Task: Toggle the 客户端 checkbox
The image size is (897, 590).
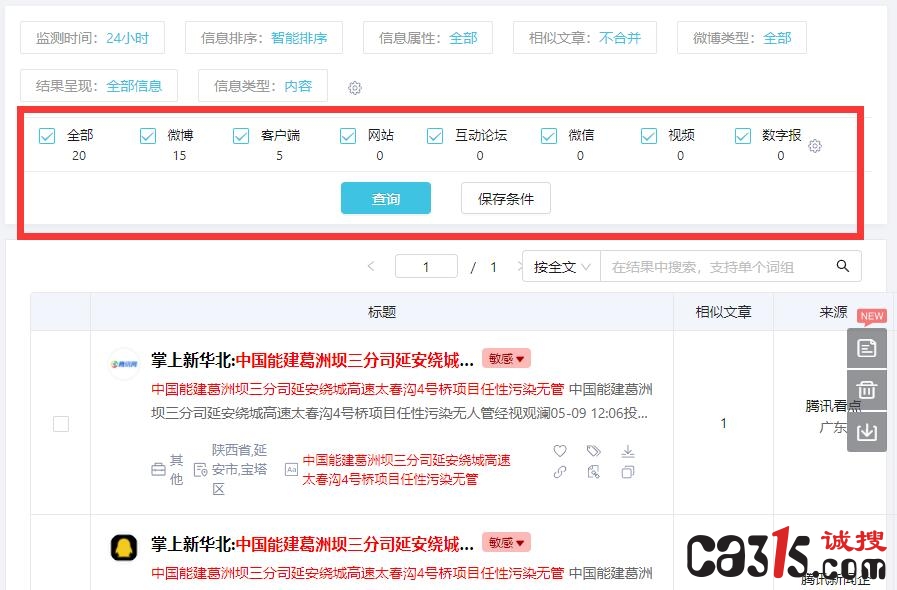Action: click(241, 136)
